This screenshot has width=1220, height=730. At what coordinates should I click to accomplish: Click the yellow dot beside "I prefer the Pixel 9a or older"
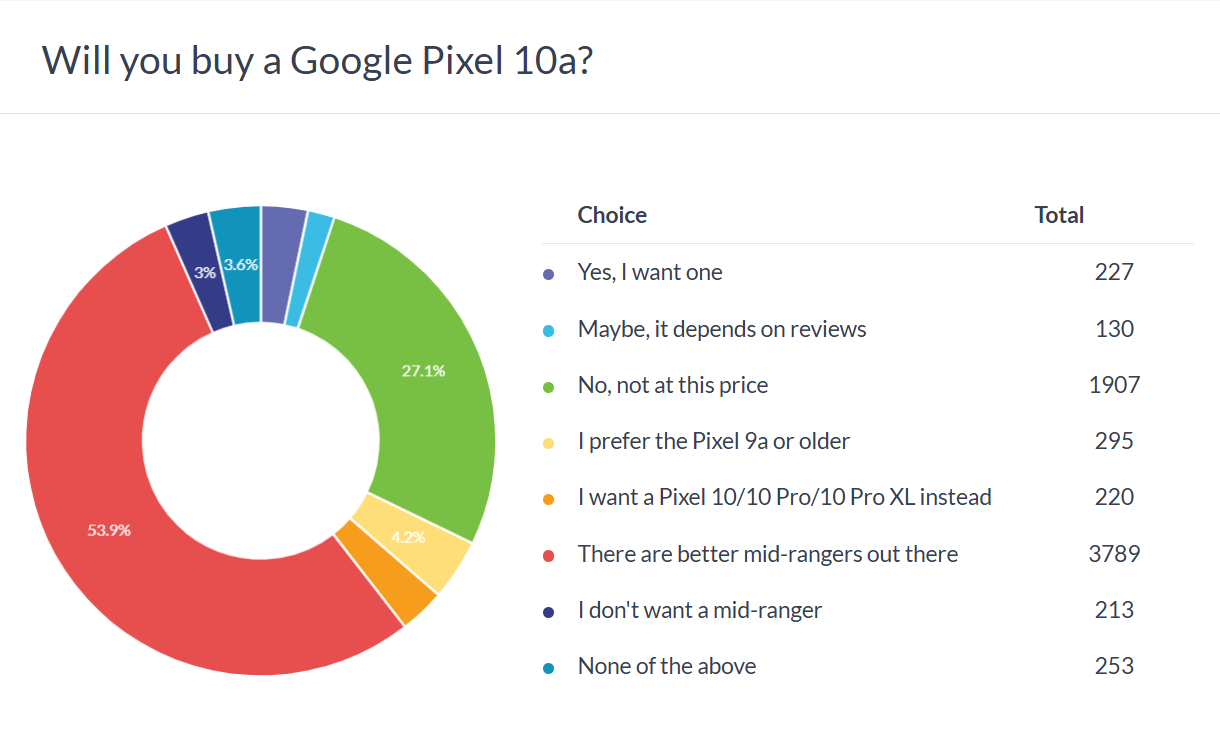[x=548, y=442]
